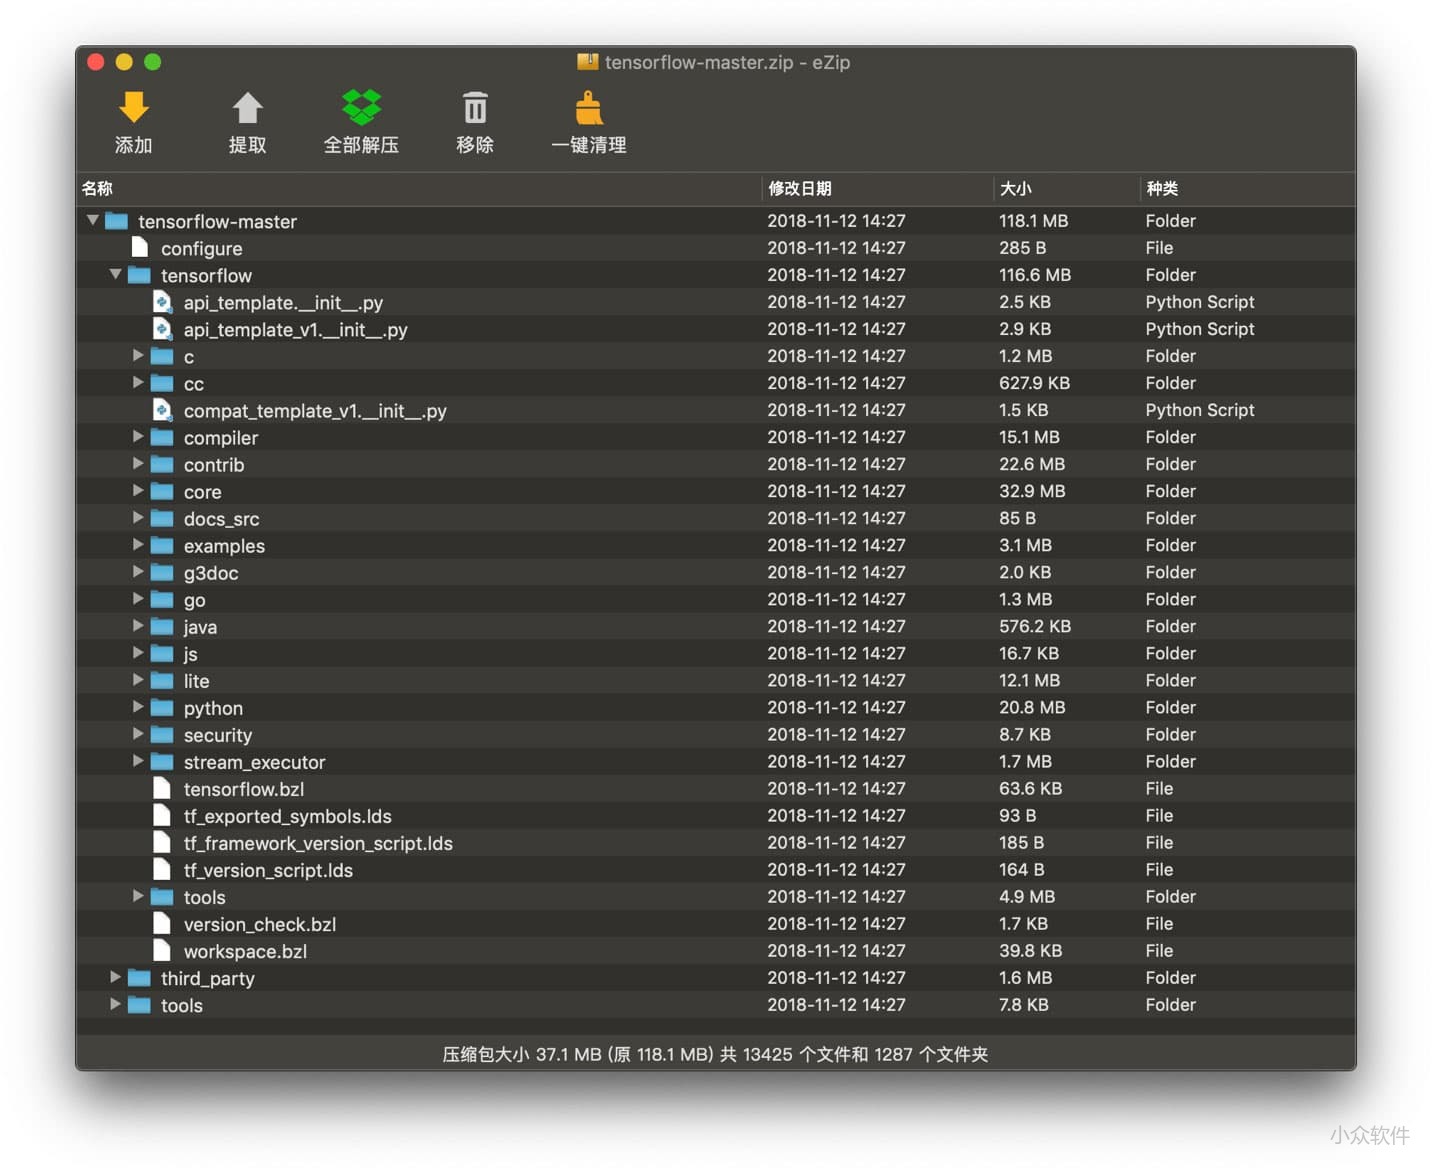Click the 修改日期 column header
Viewport: 1432px width, 1168px height.
coord(800,188)
